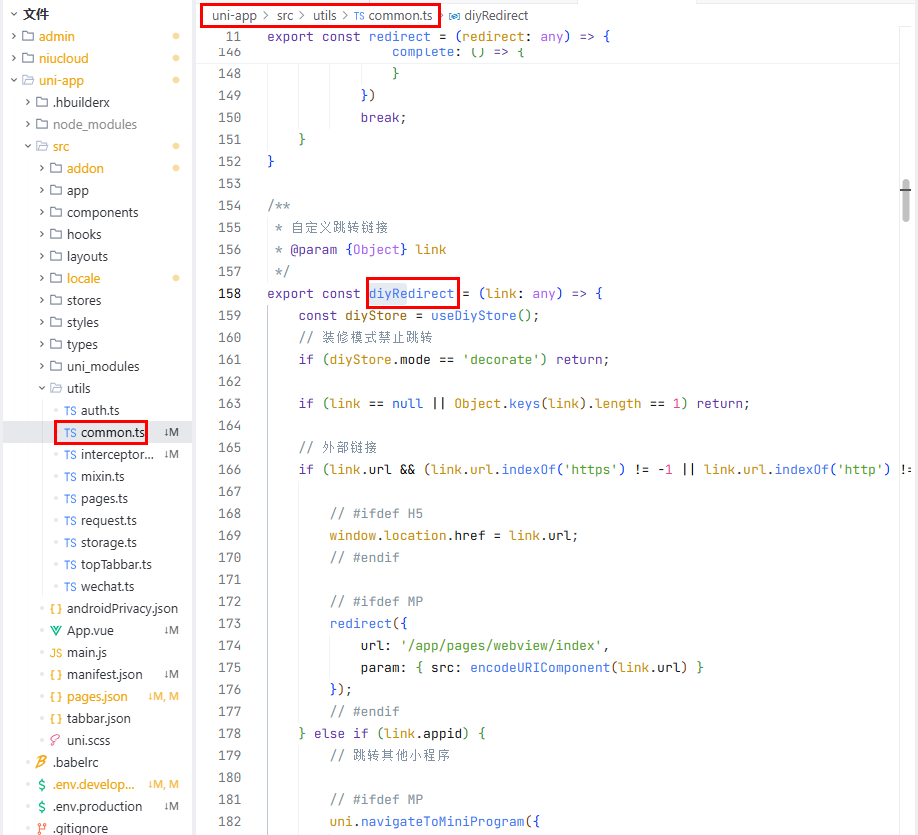The width and height of the screenshot is (918, 835).
Task: Click the editor vertical scrollbar thumb
Action: pyautogui.click(x=905, y=200)
